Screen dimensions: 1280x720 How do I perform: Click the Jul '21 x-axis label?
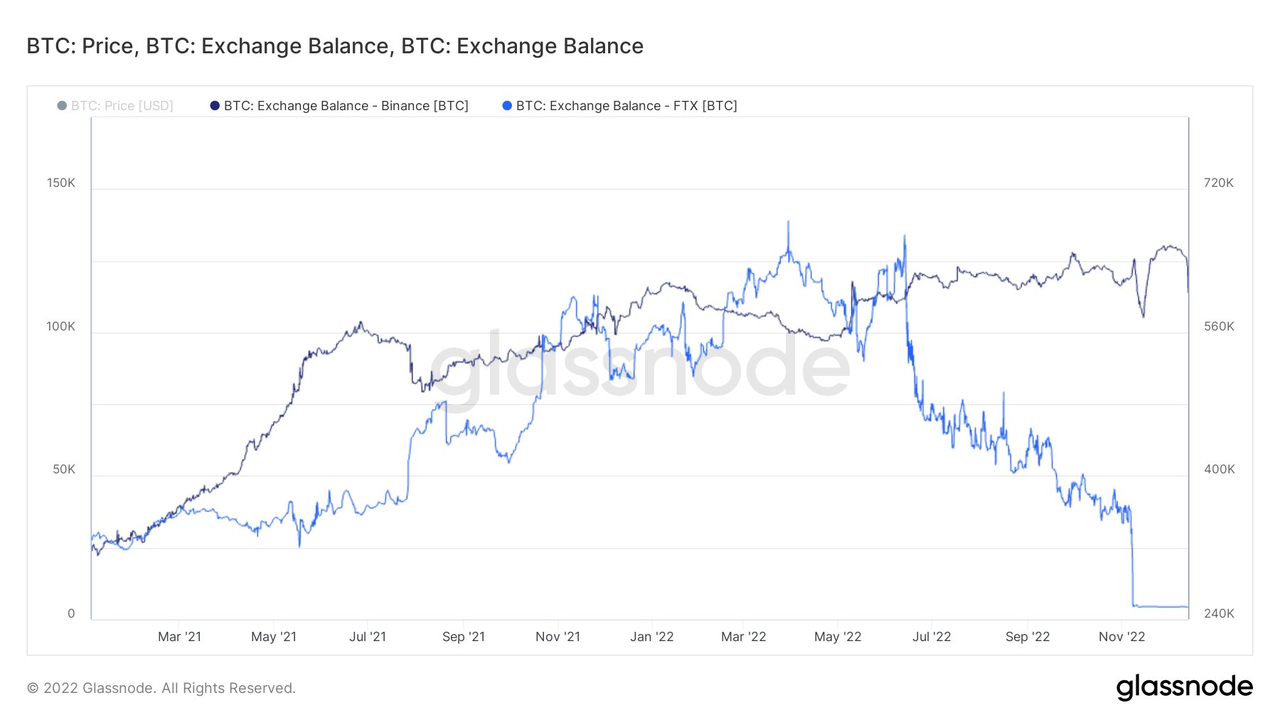(x=369, y=636)
